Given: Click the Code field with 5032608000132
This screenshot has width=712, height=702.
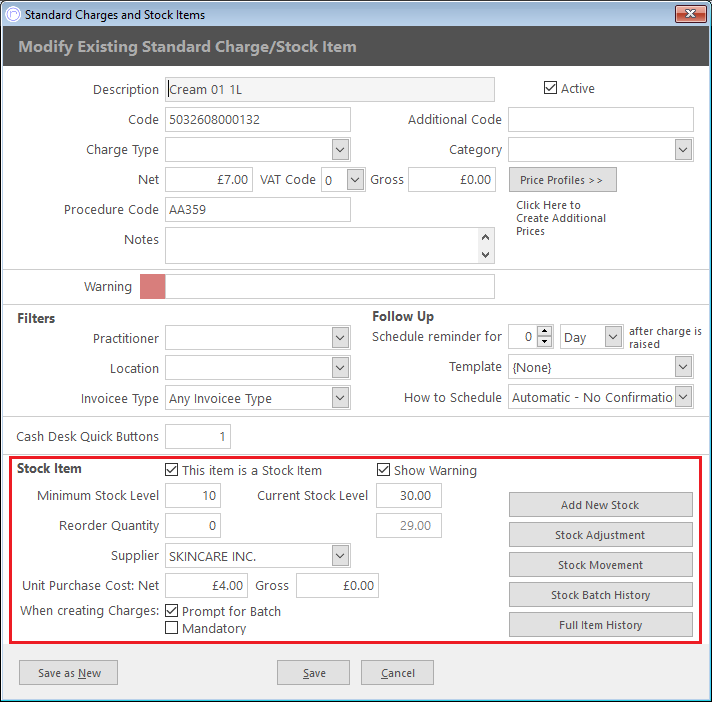Looking at the screenshot, I should pos(258,119).
